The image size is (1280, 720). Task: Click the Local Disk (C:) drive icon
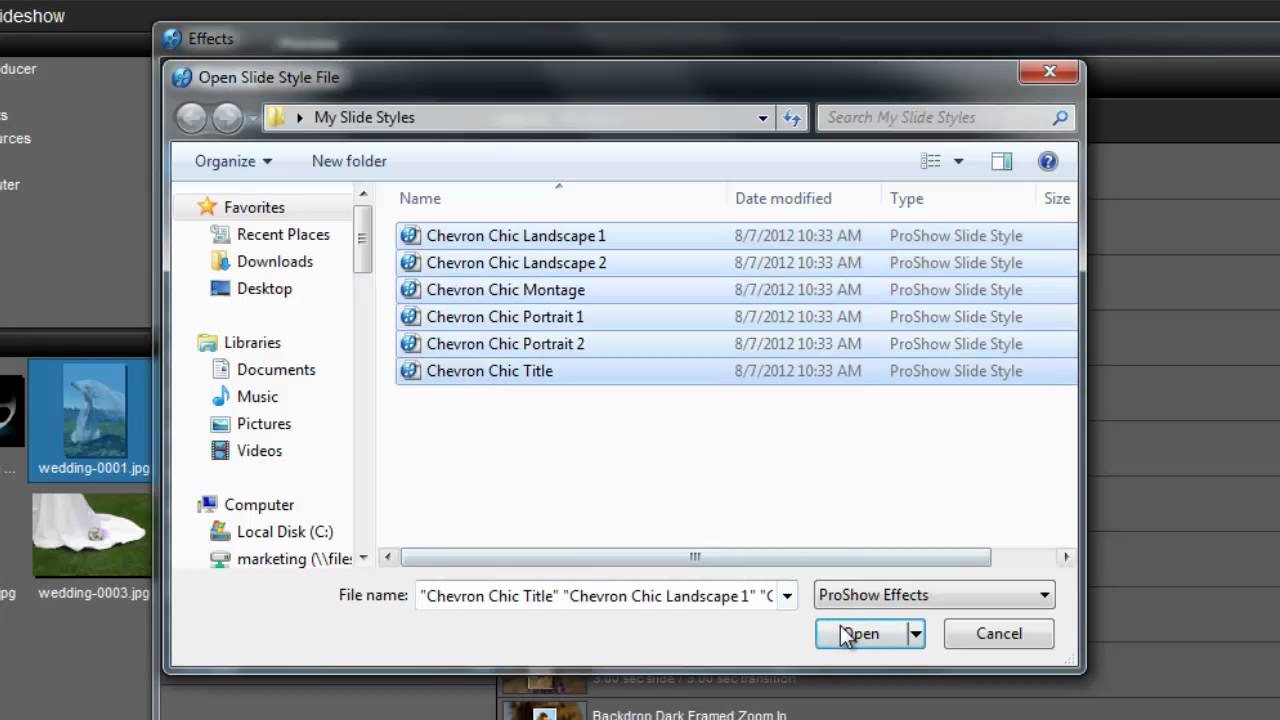tap(221, 531)
